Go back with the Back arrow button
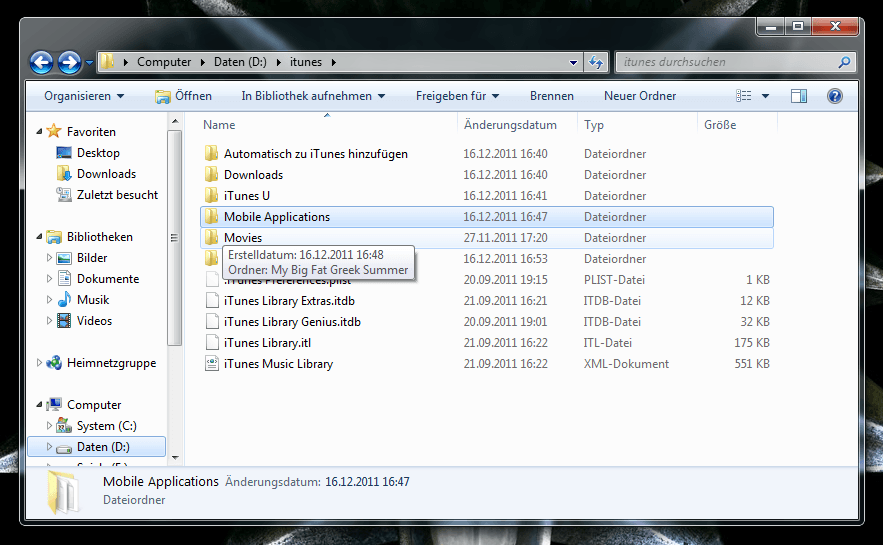The height and width of the screenshot is (545, 883). click(x=42, y=62)
